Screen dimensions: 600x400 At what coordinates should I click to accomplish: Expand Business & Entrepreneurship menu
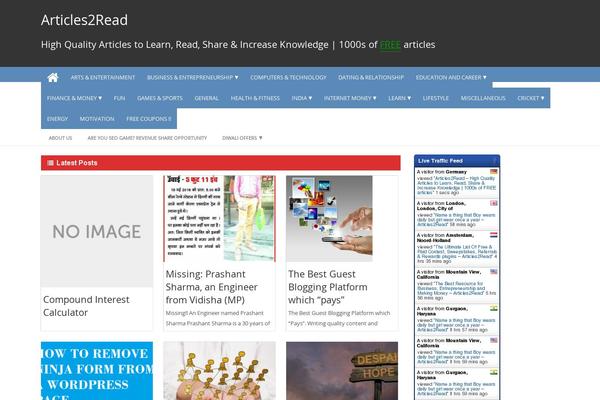coord(192,78)
